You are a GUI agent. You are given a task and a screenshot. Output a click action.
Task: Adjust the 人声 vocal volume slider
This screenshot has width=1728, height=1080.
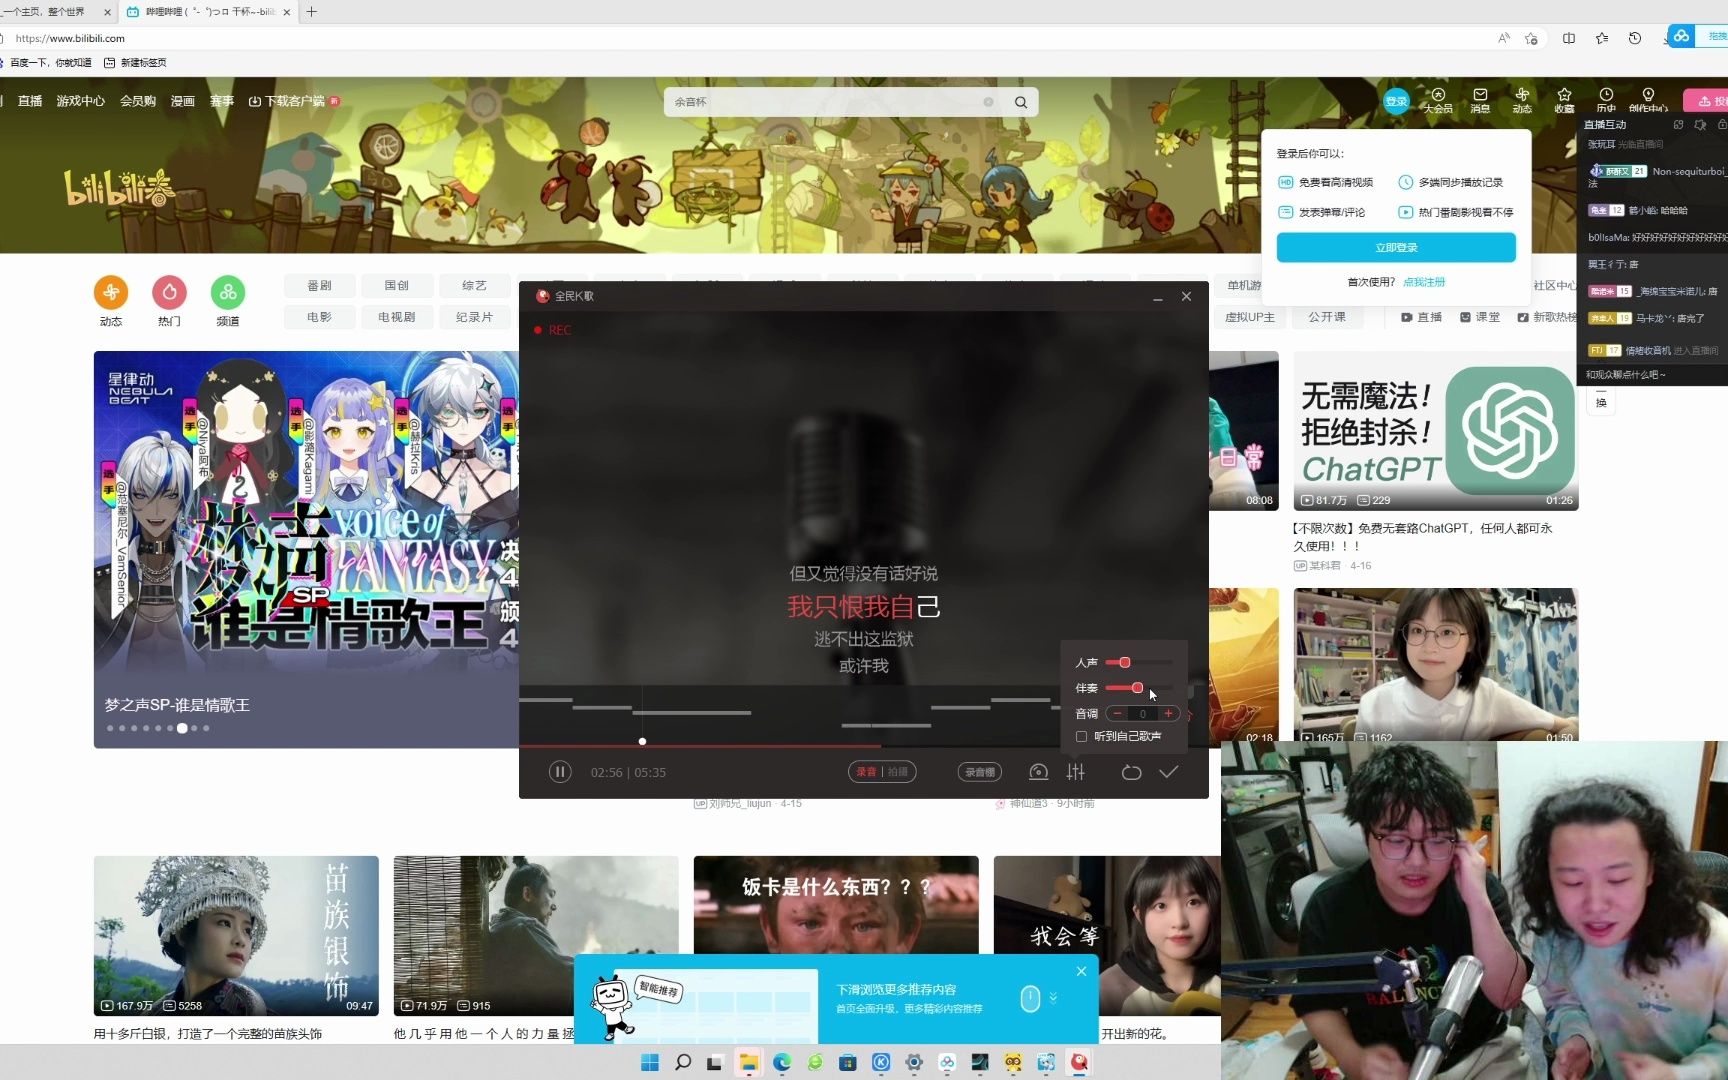pos(1139,662)
